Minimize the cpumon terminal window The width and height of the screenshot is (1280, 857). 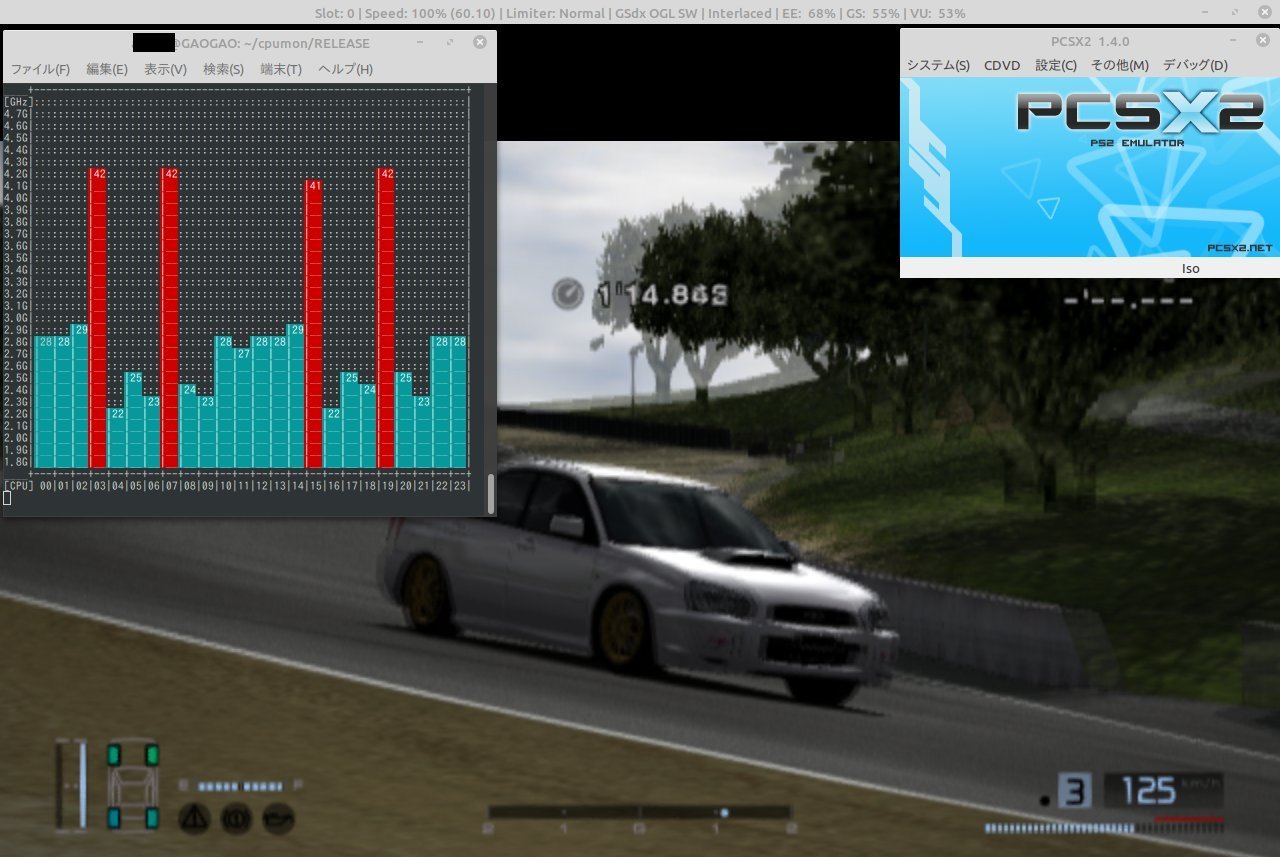click(x=418, y=43)
